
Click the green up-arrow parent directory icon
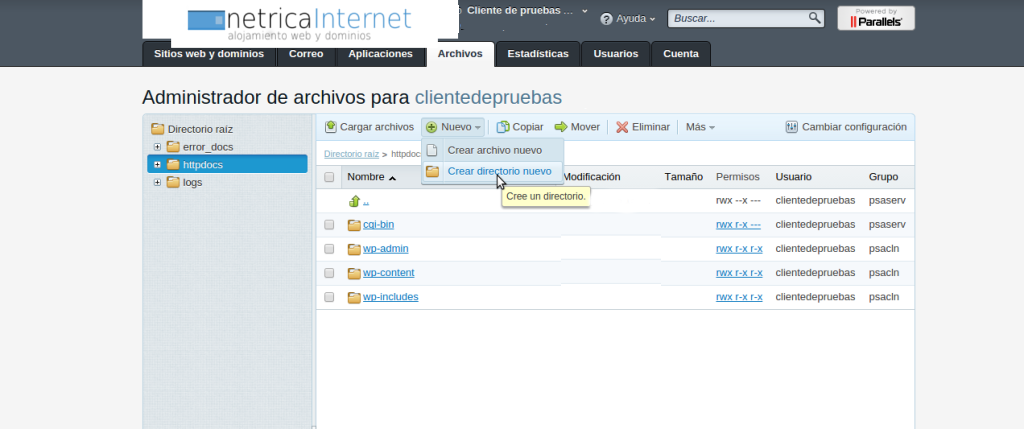pyautogui.click(x=354, y=201)
